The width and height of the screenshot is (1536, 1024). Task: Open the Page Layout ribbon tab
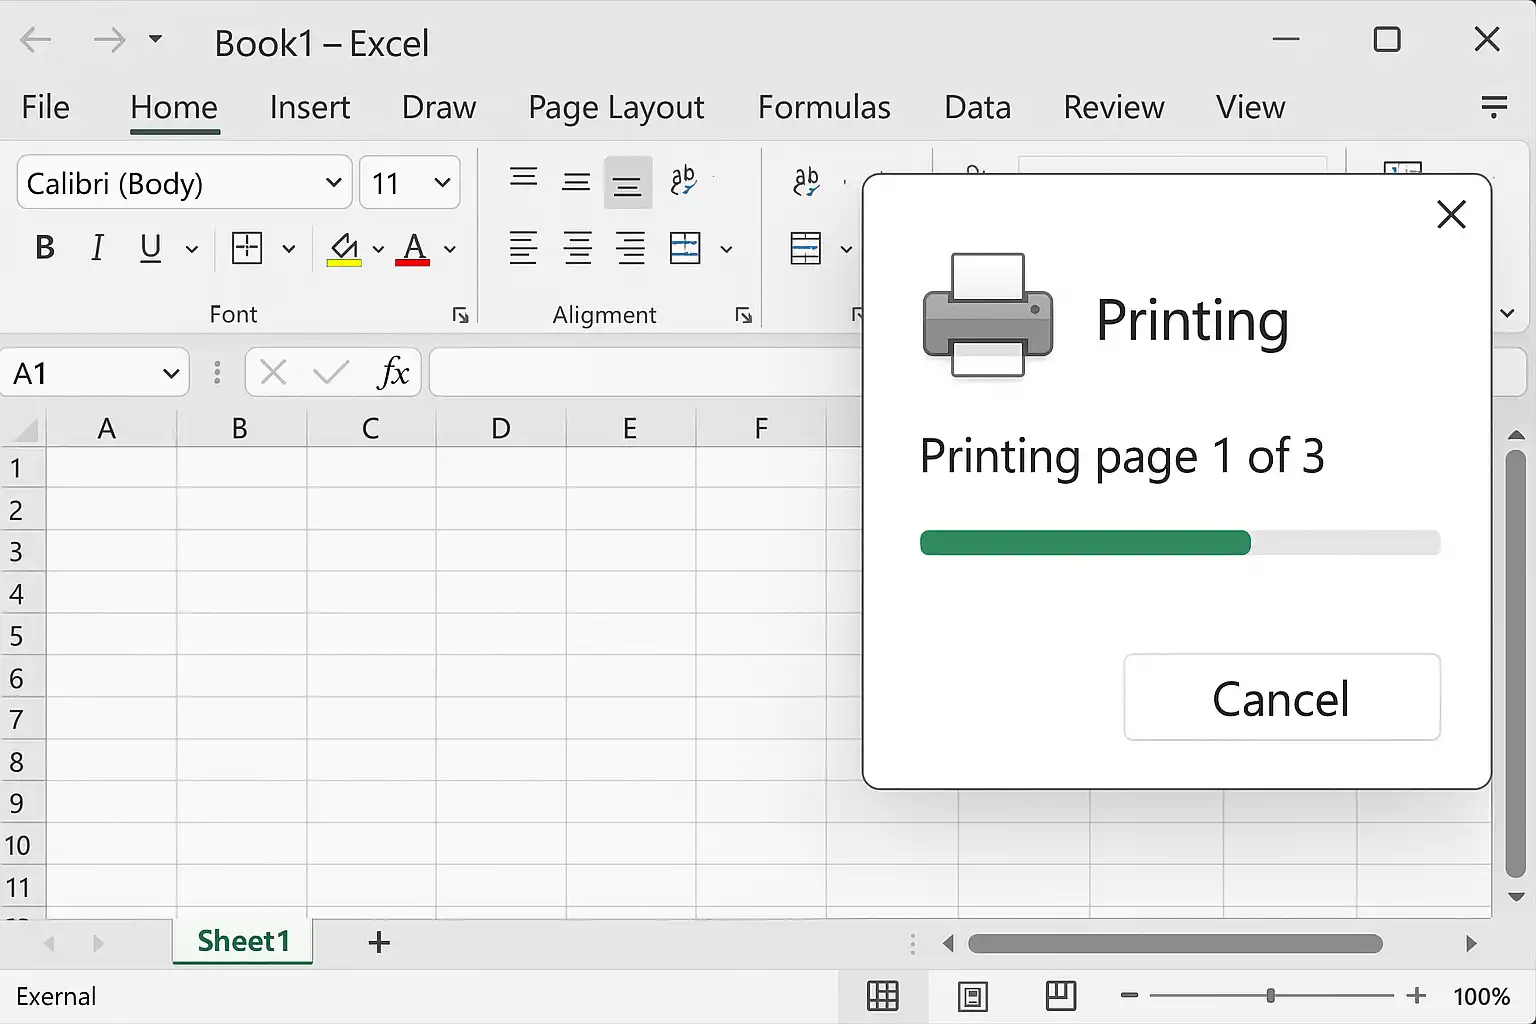616,107
